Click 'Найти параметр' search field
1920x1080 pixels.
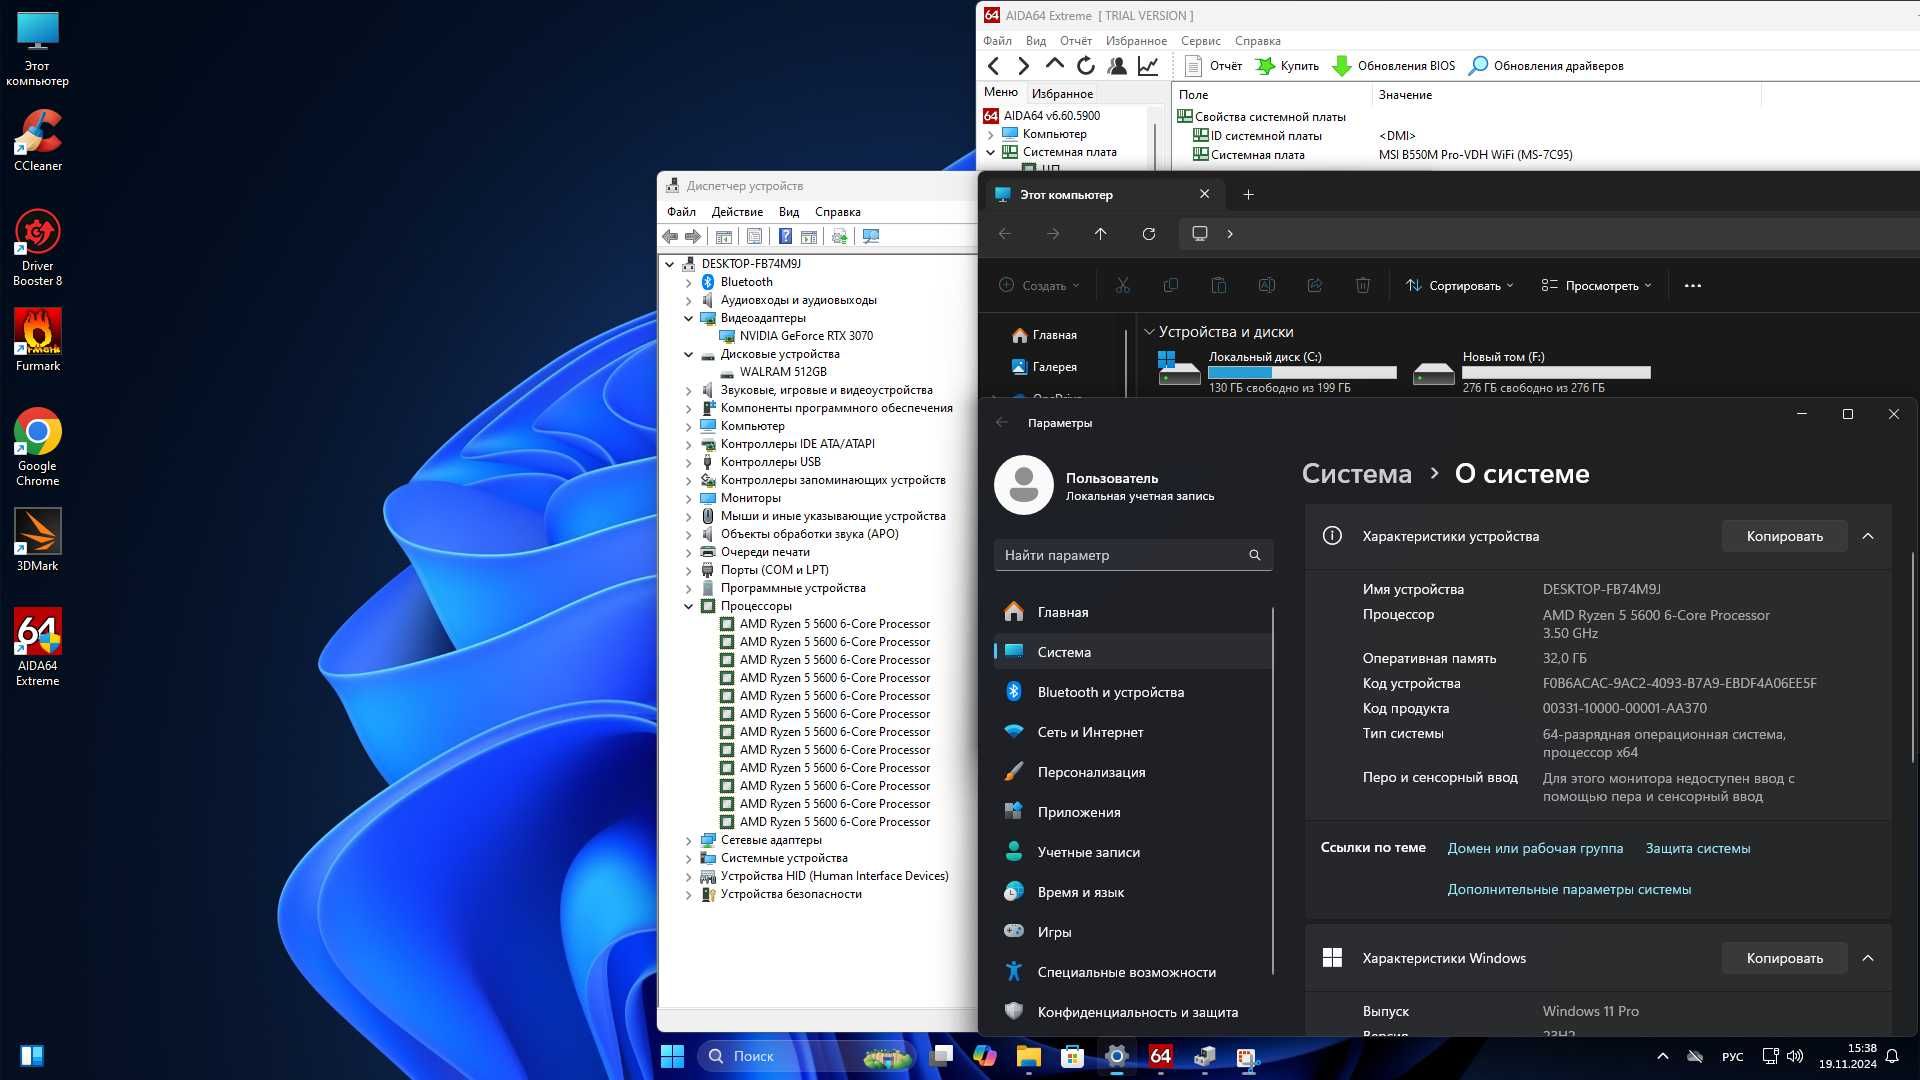[1133, 555]
